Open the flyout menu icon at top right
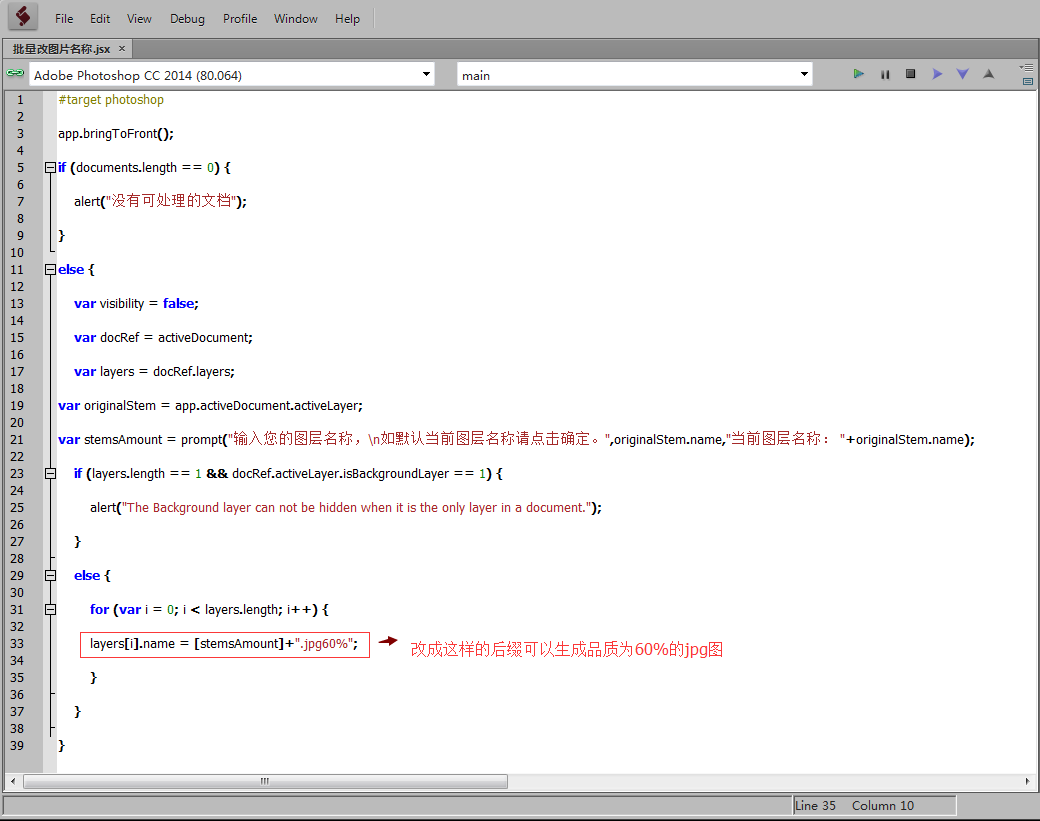 (x=1027, y=67)
